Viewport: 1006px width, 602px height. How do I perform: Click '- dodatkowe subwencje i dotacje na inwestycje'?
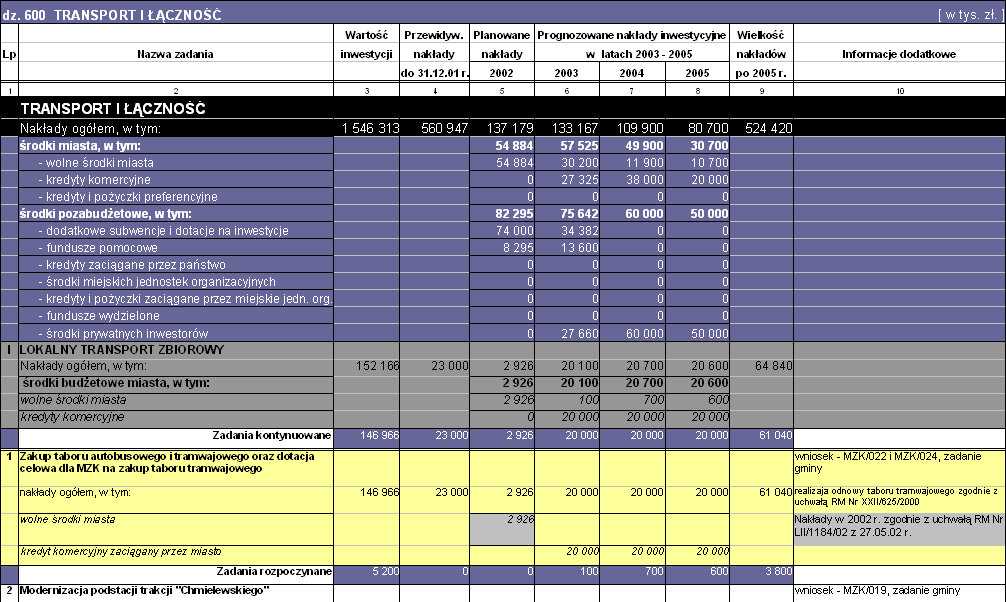[164, 231]
